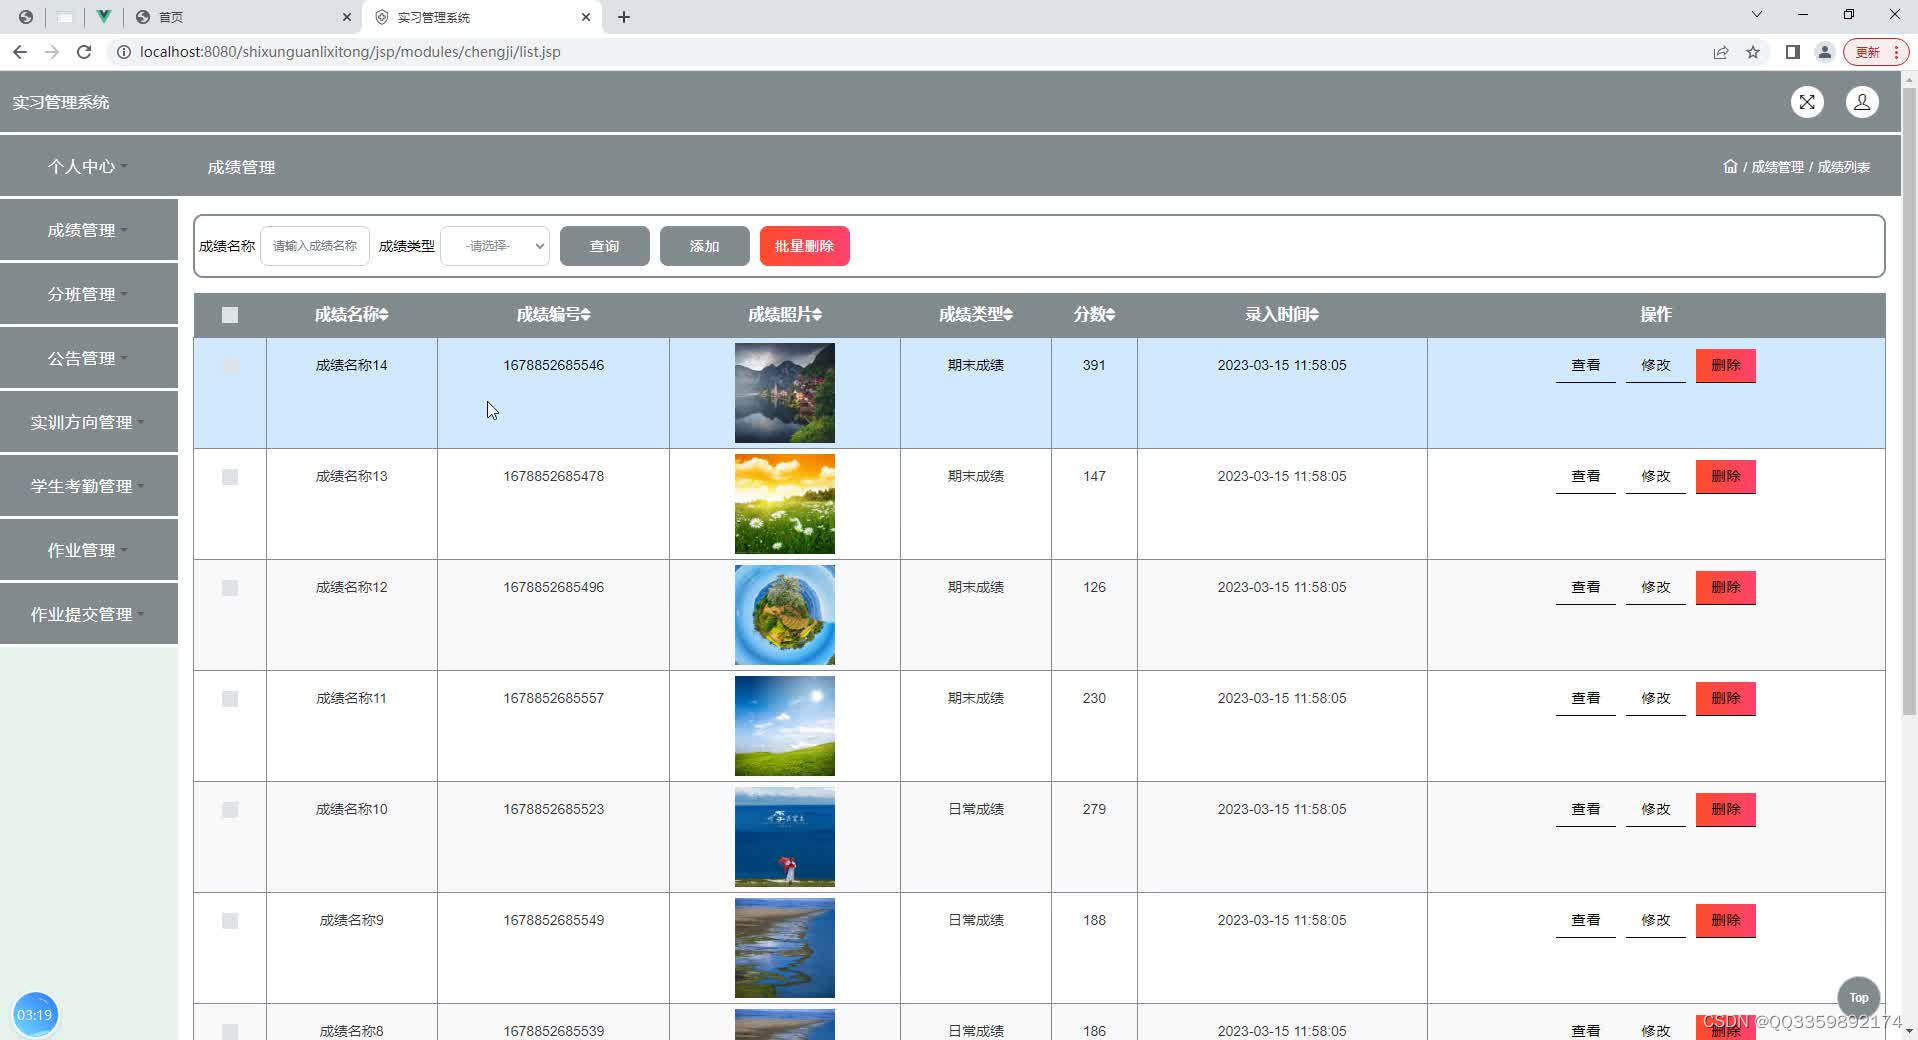Click score value 391
Image resolution: width=1918 pixels, height=1040 pixels.
1094,366
